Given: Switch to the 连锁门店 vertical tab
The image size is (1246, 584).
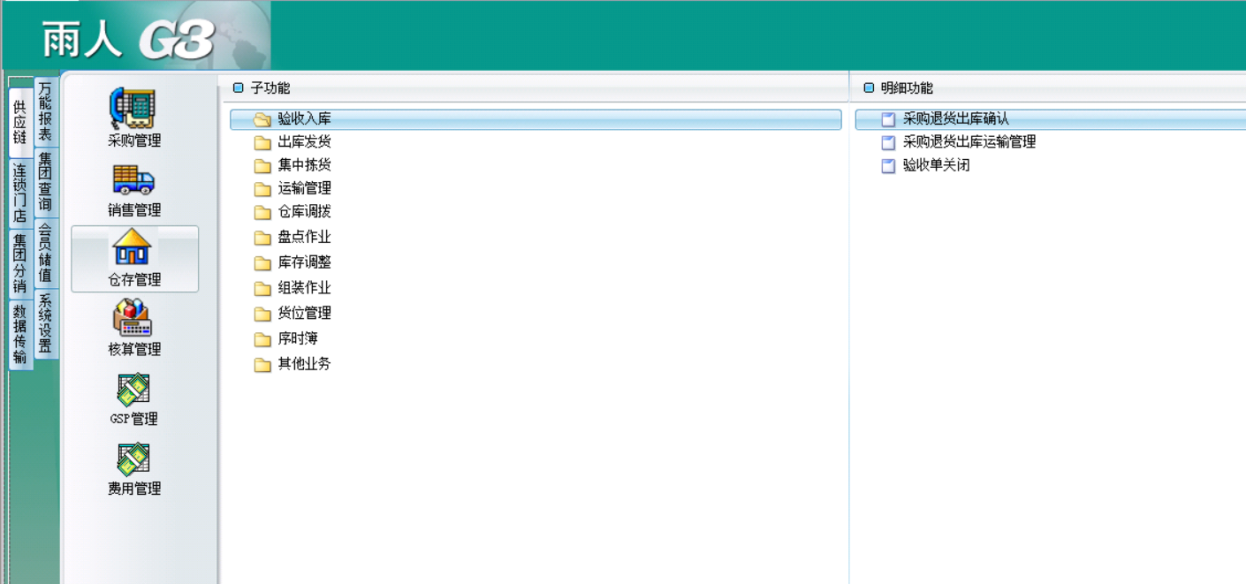Looking at the screenshot, I should [x=19, y=192].
